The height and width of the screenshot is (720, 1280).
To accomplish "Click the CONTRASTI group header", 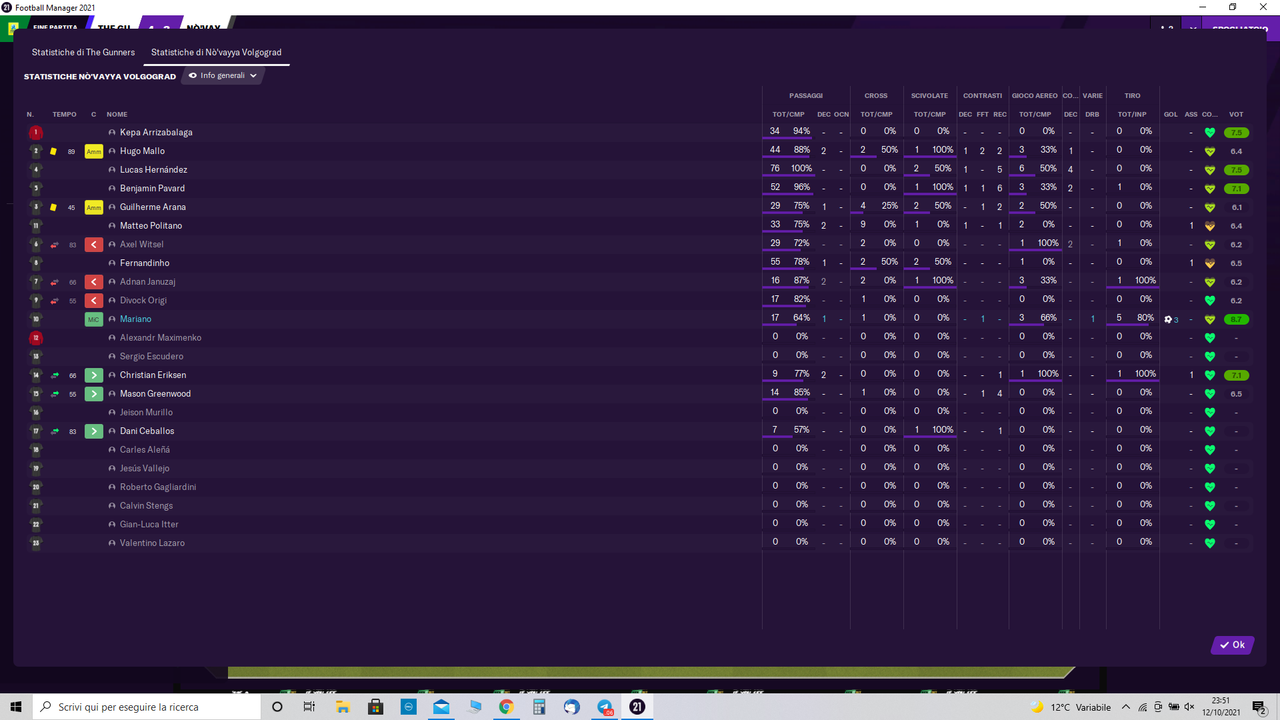I will click(x=983, y=96).
